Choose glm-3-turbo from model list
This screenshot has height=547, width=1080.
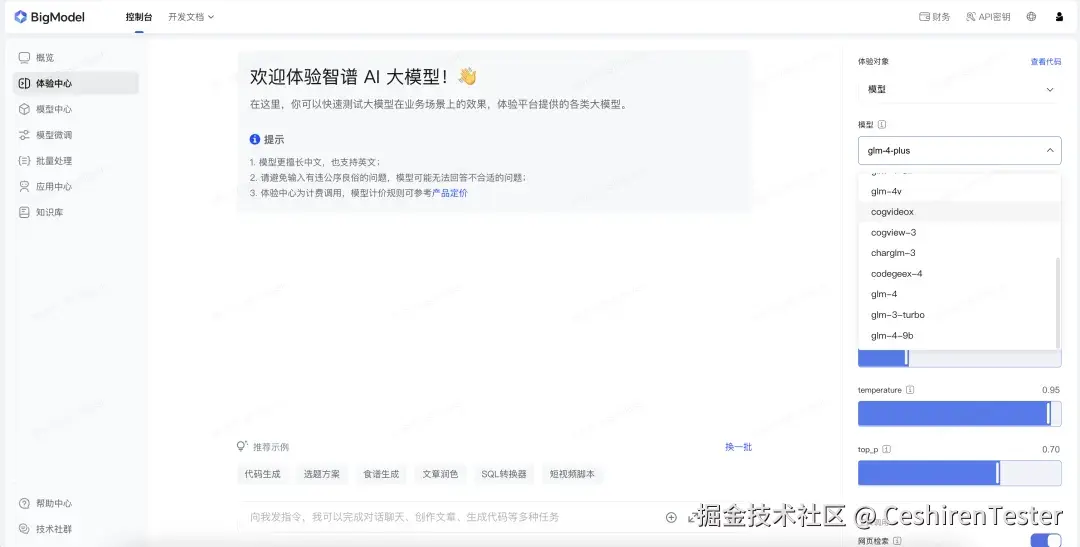(959, 315)
